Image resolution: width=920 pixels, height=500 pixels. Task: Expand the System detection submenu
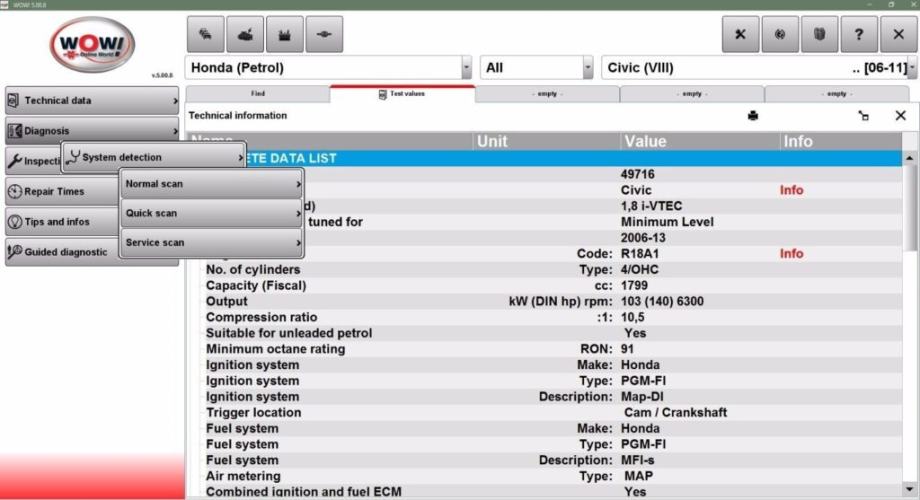click(x=154, y=157)
